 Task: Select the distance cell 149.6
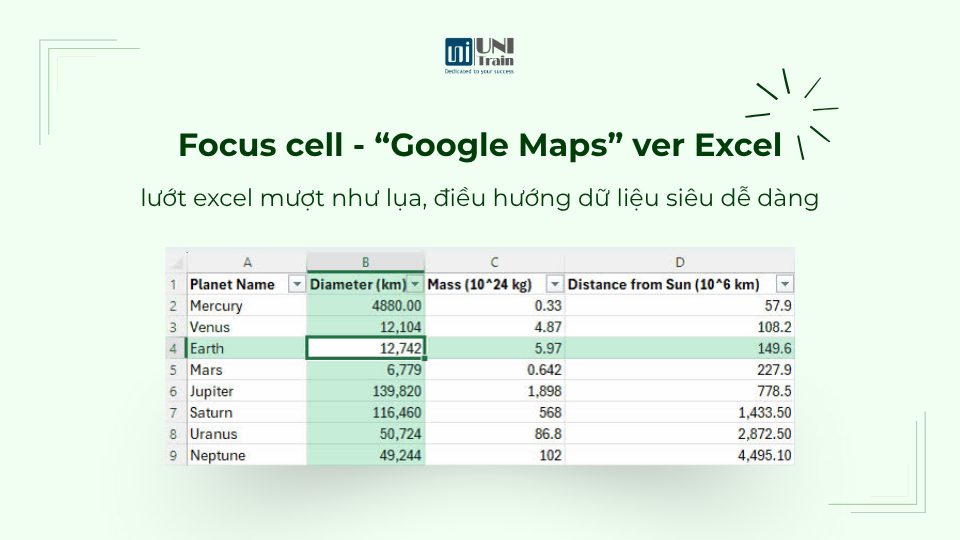(x=680, y=348)
